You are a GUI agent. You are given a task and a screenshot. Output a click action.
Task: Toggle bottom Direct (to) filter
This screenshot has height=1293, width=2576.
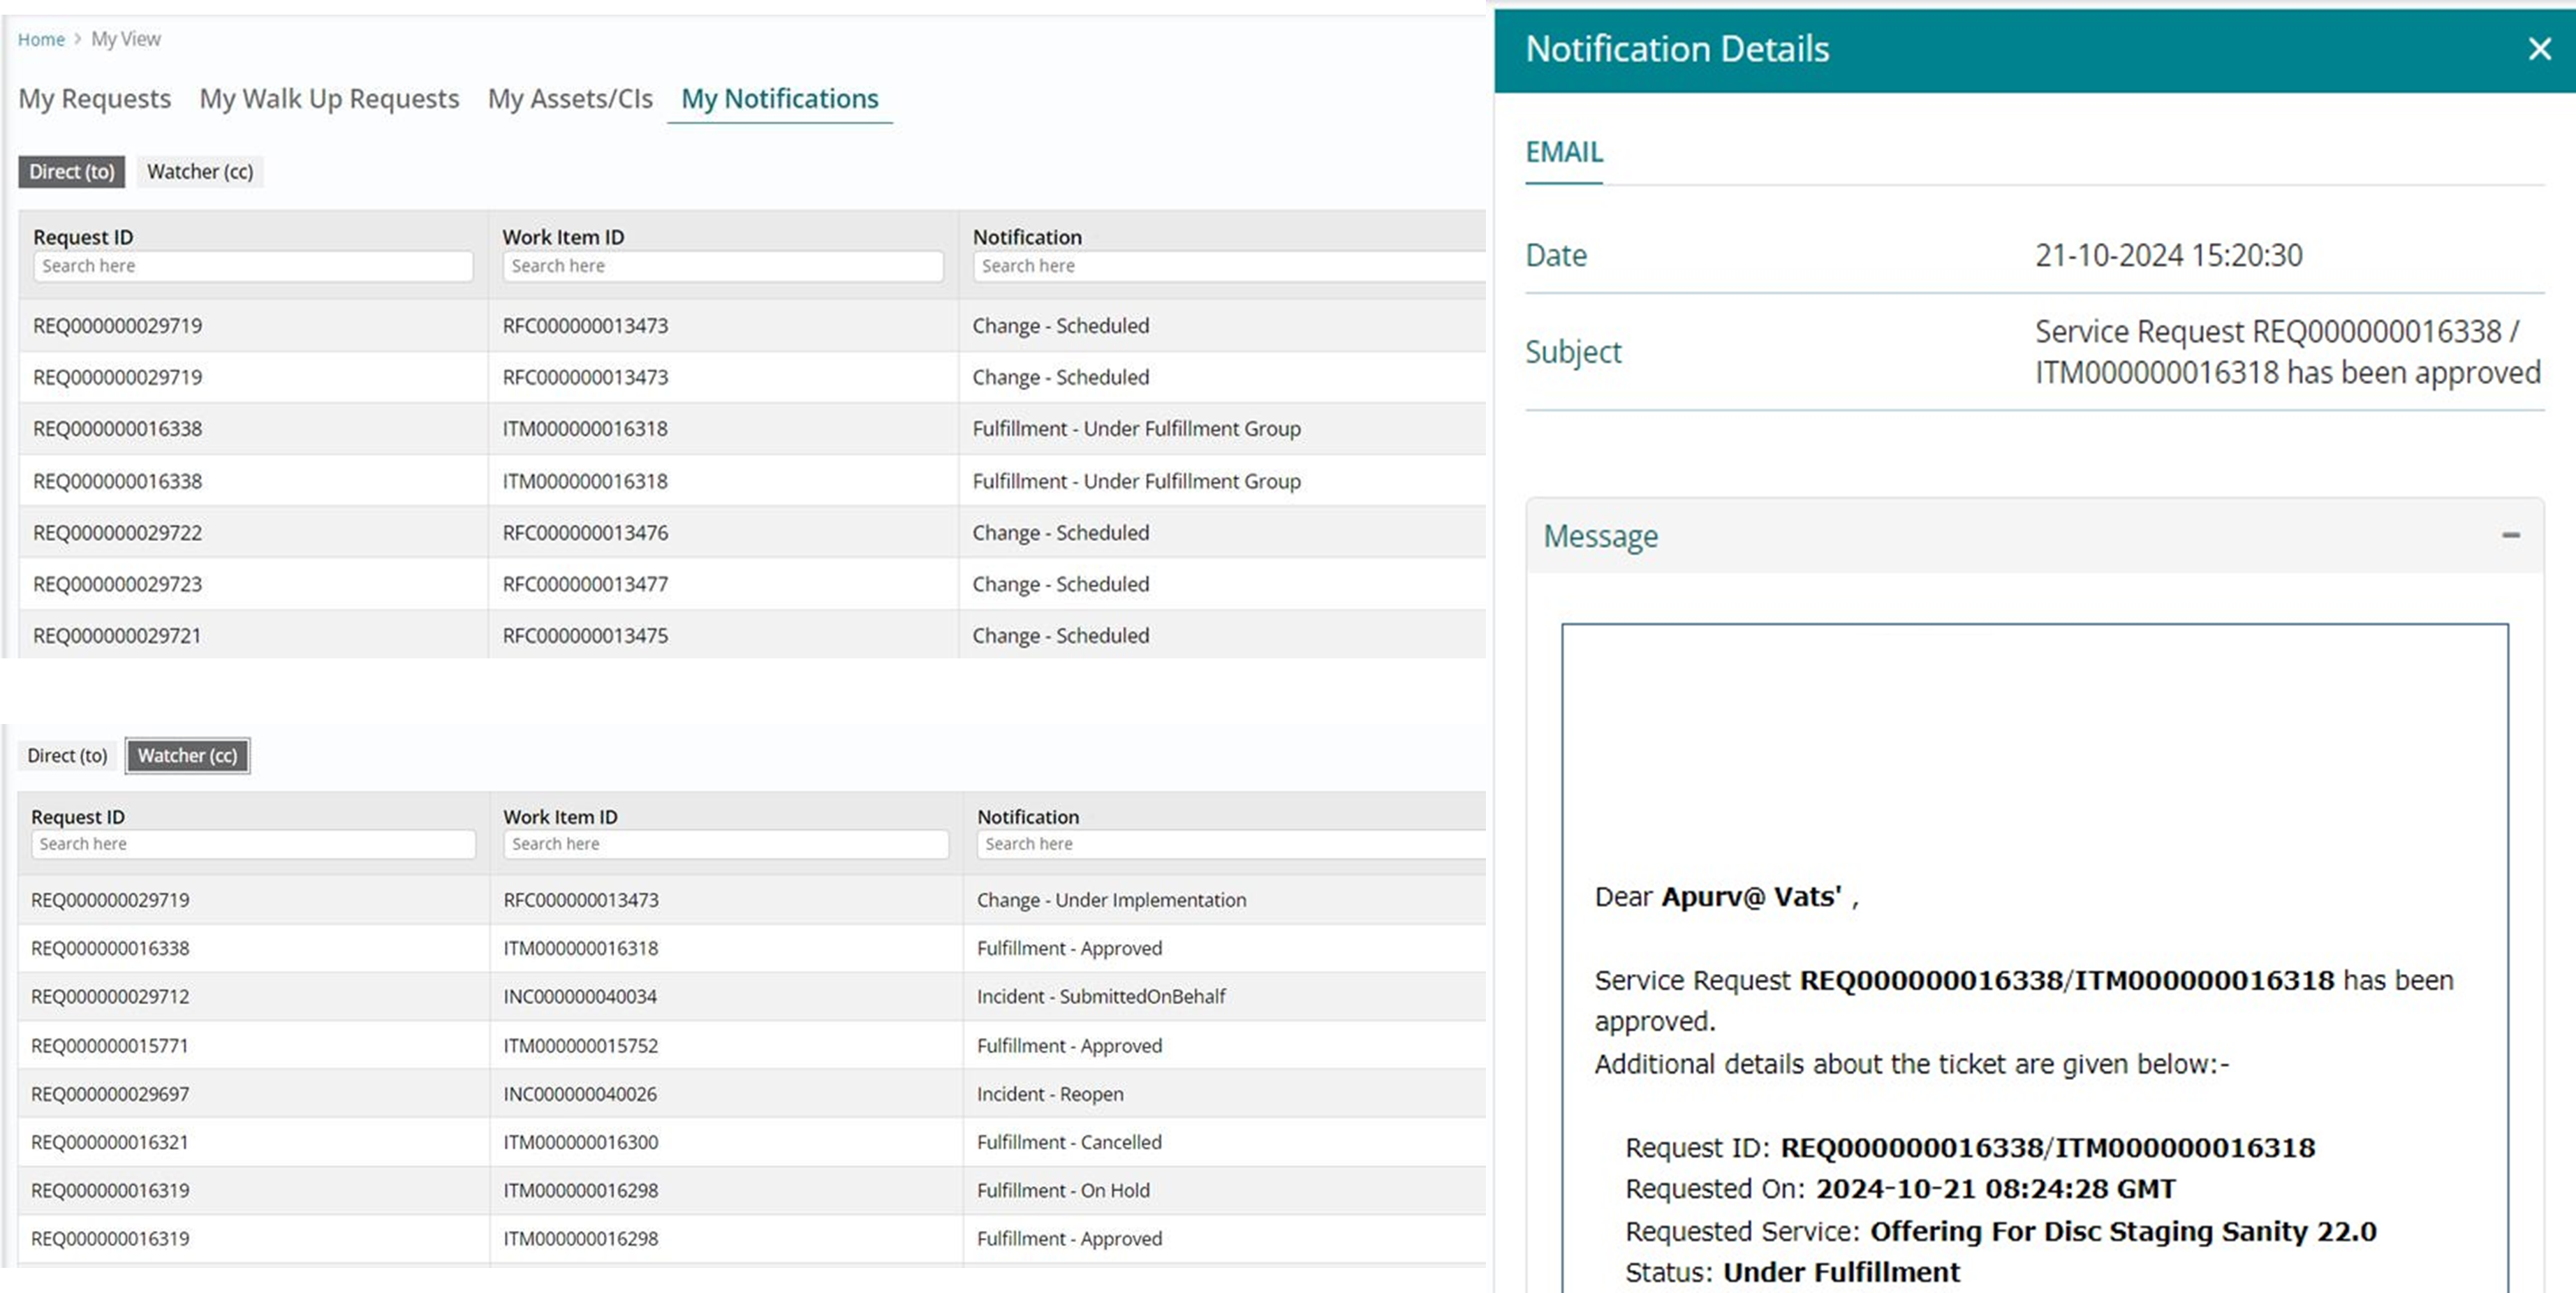pyautogui.click(x=67, y=756)
